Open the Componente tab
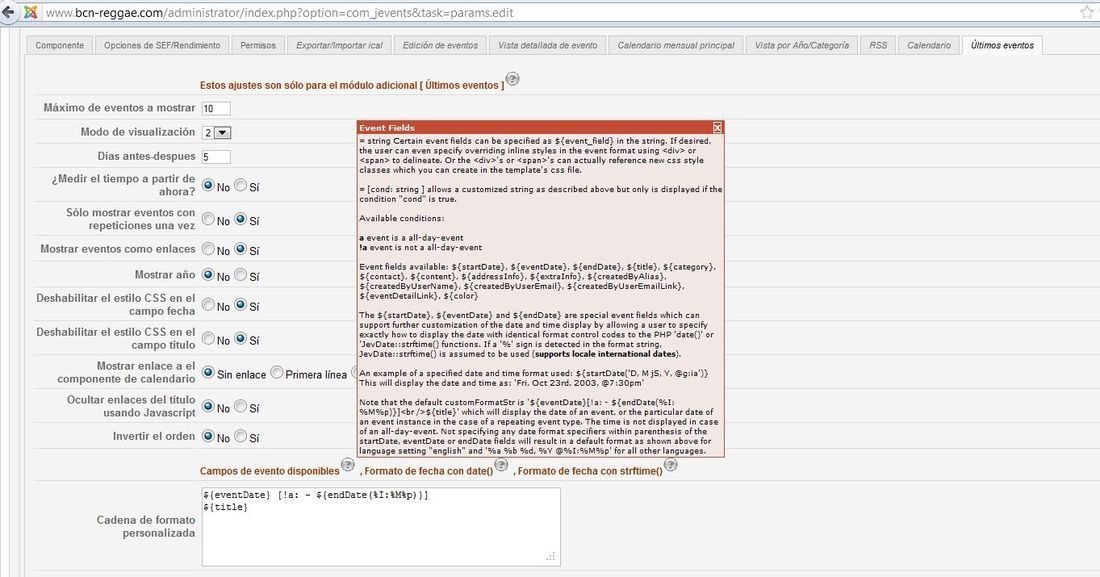 click(x=60, y=45)
